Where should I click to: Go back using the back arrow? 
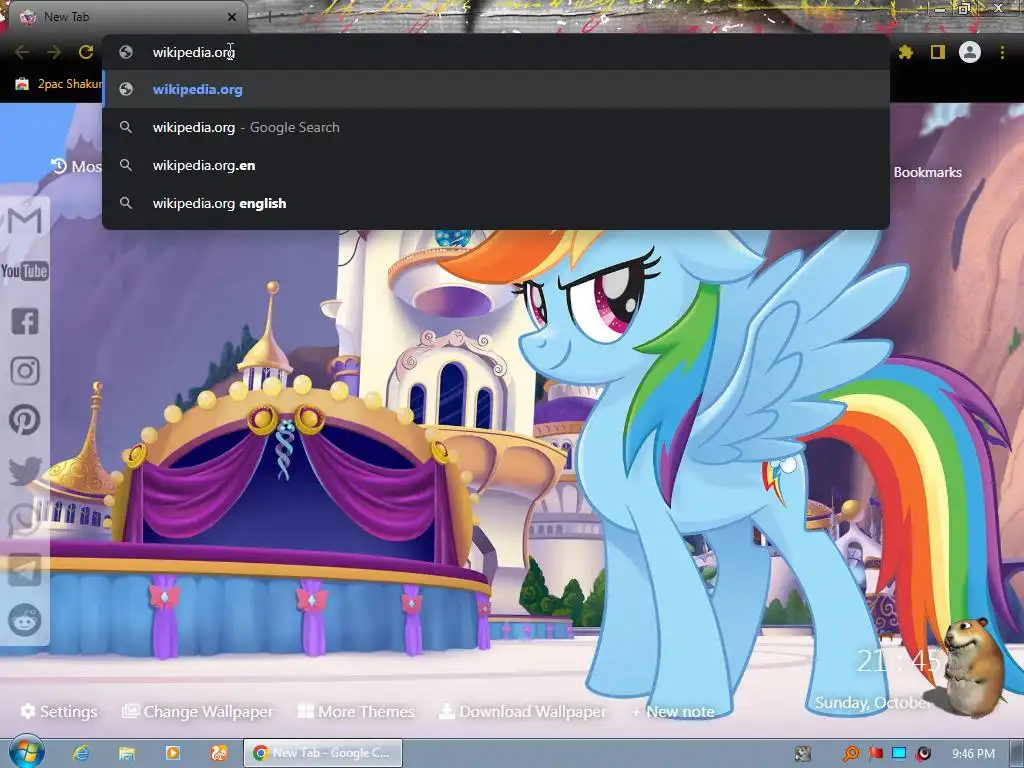(22, 52)
